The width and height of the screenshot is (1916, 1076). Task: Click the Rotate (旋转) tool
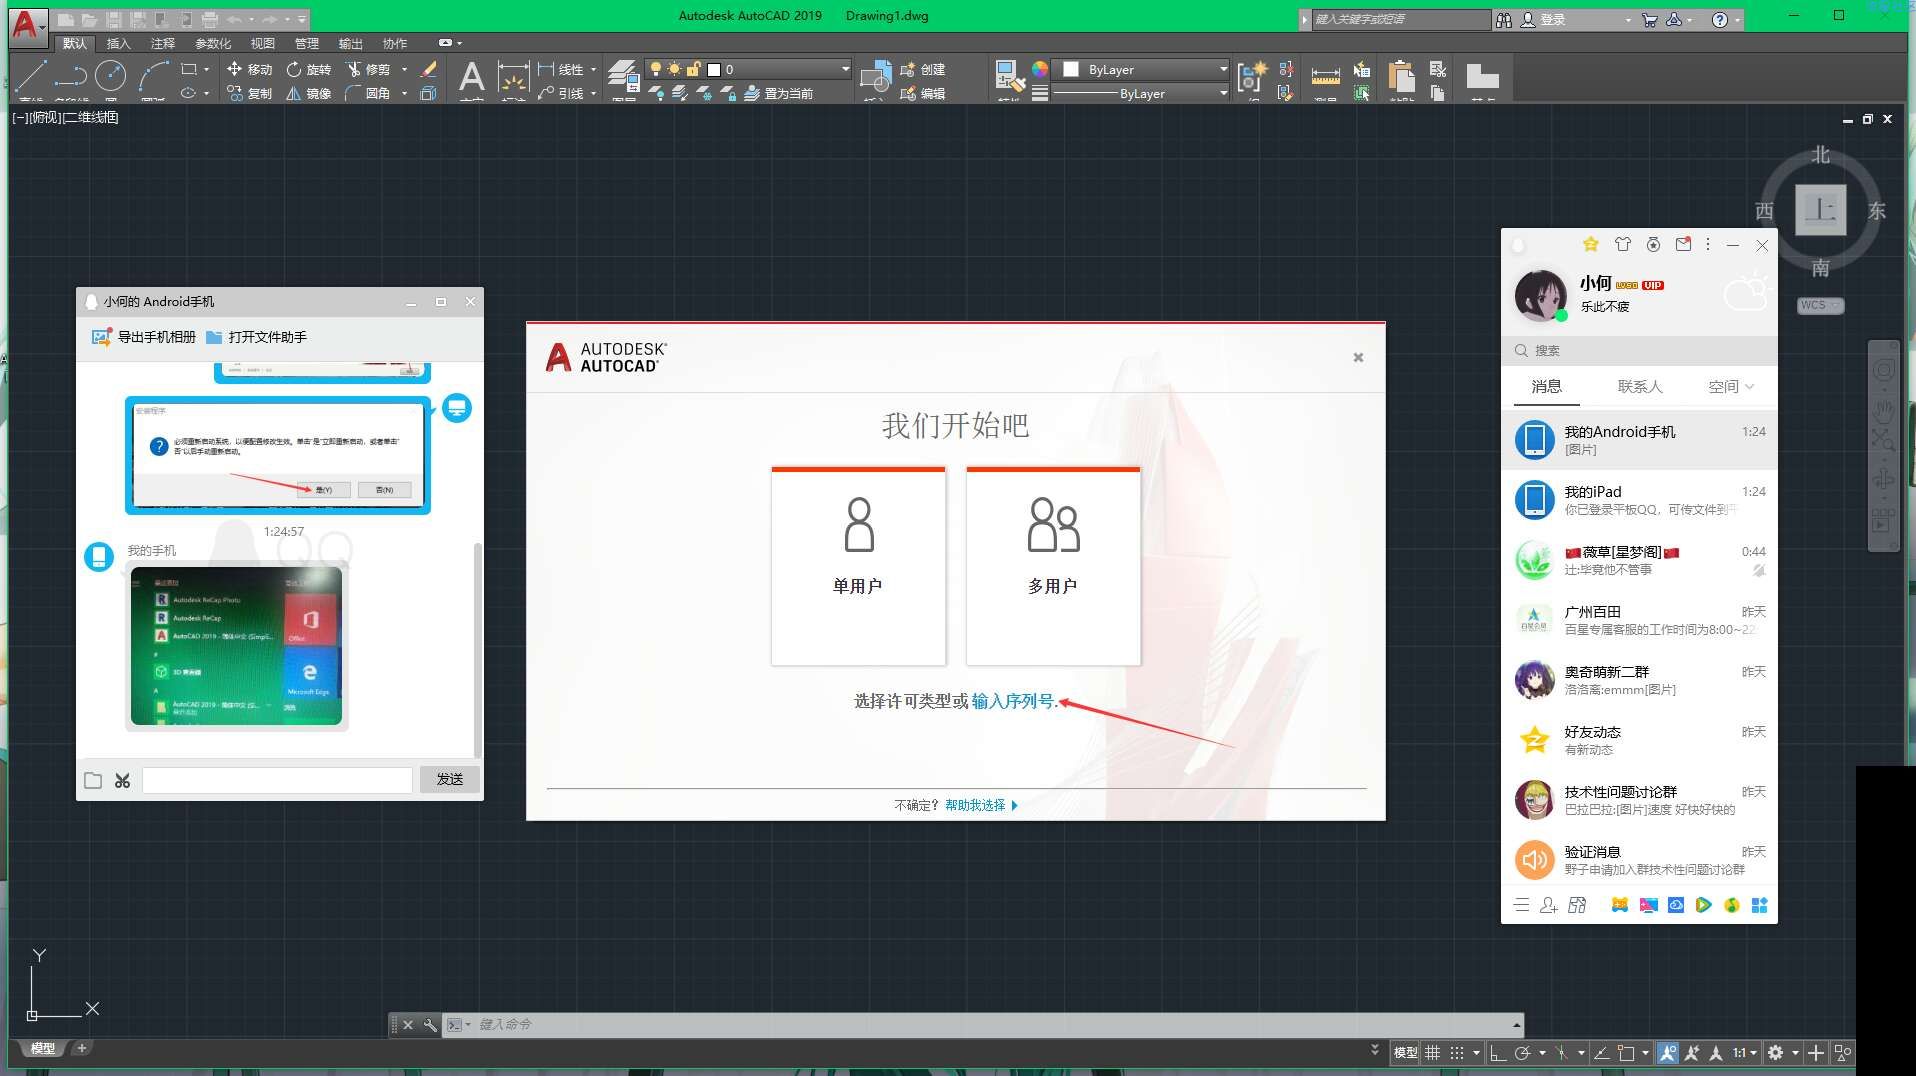[308, 69]
